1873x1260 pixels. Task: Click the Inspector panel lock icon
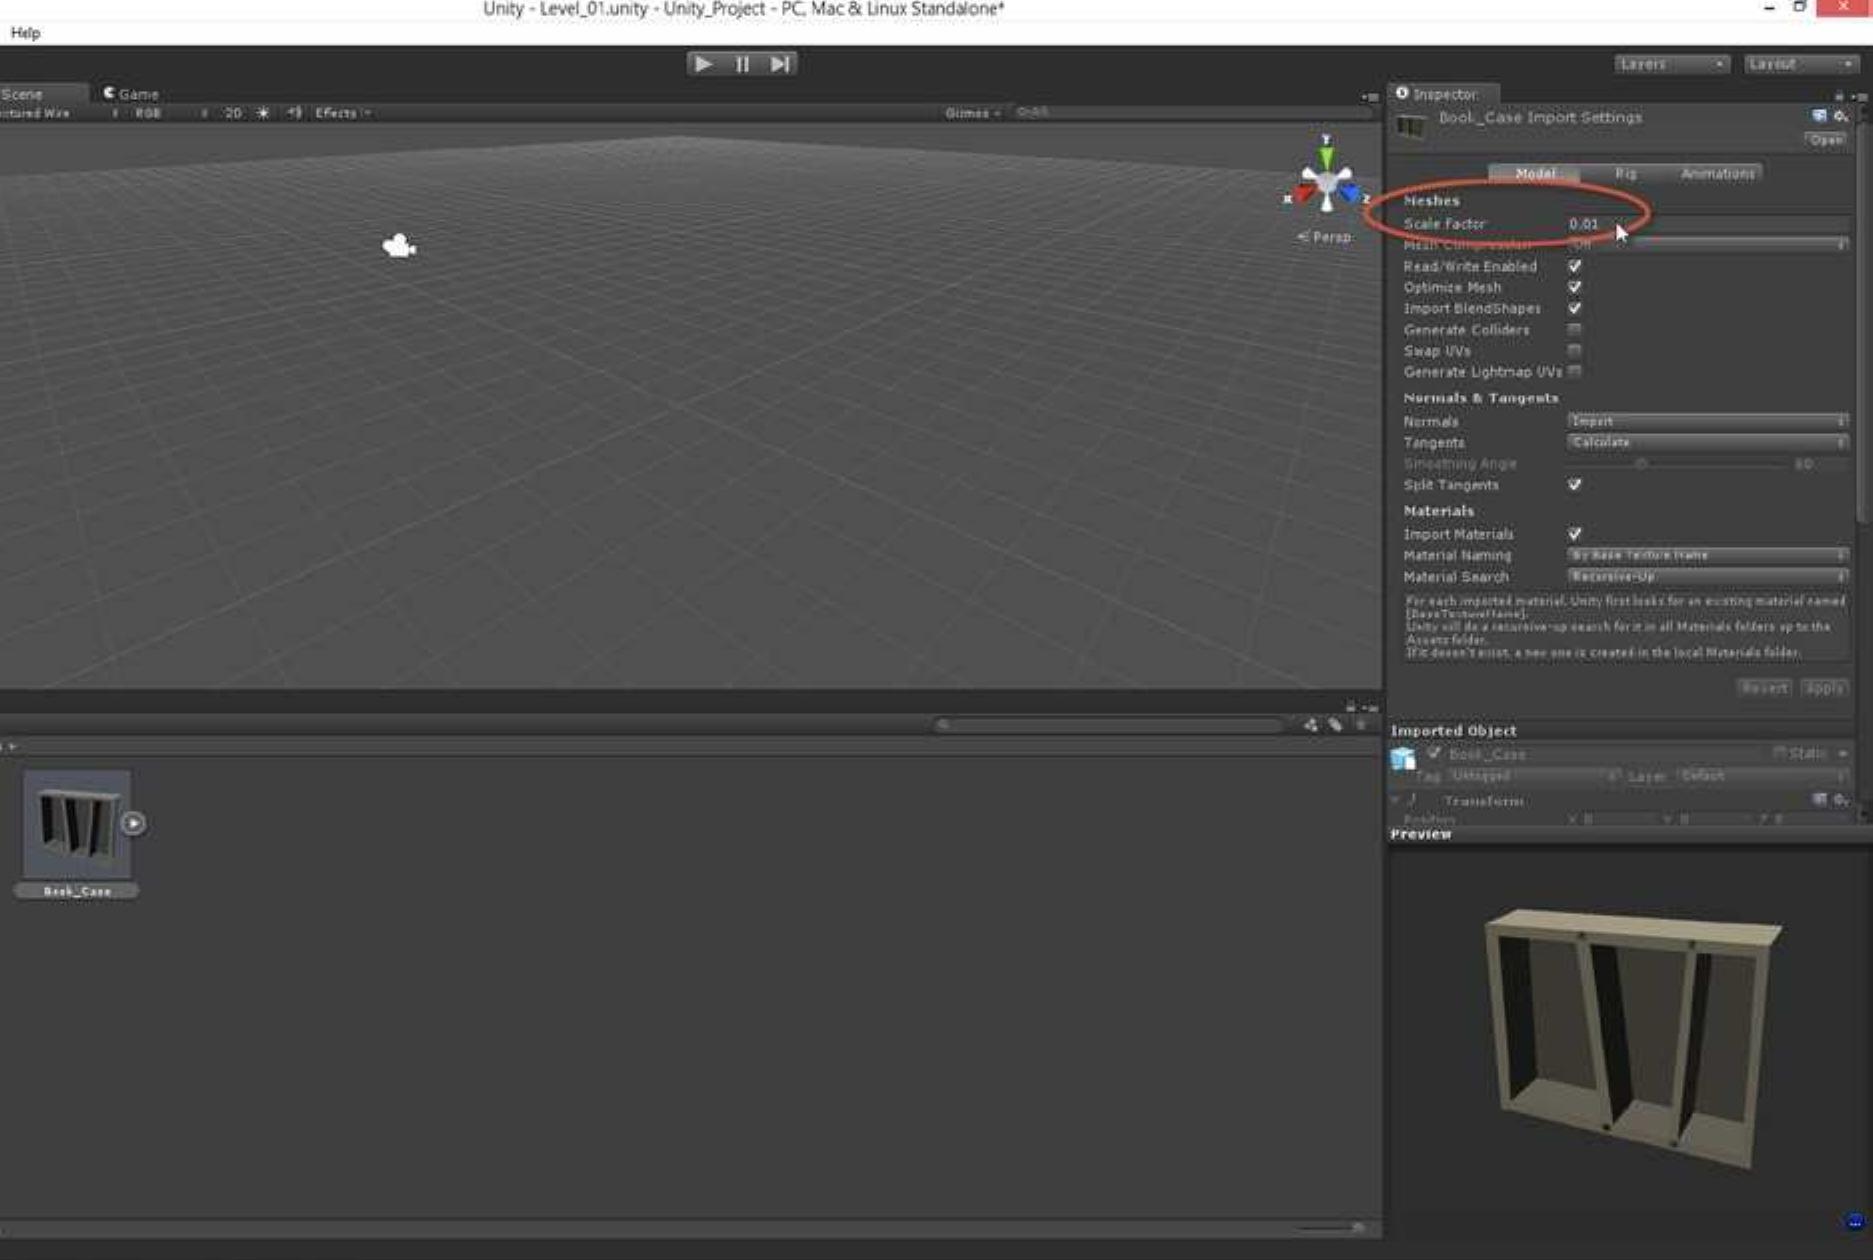pos(1840,93)
